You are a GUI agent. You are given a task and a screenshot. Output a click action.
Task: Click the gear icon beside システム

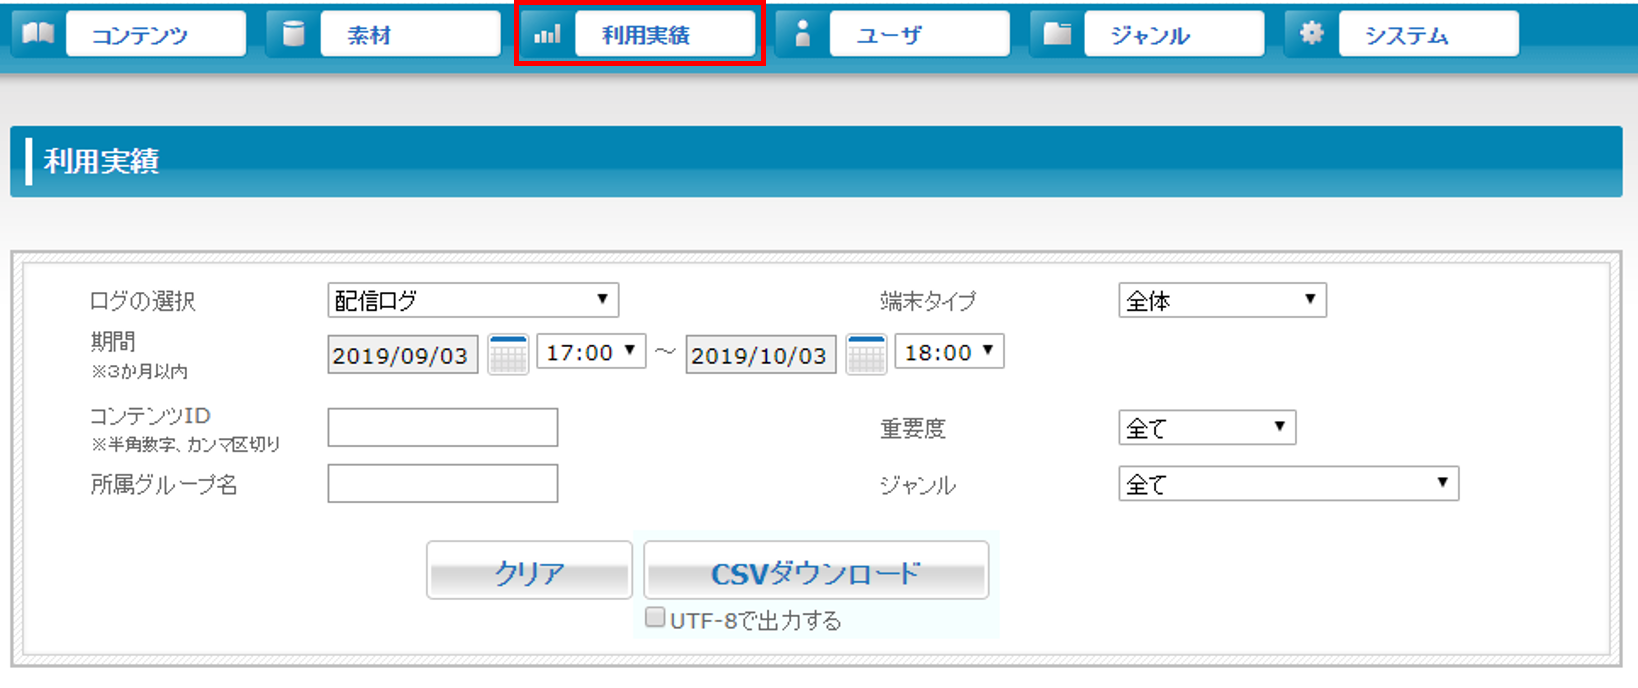click(x=1311, y=34)
